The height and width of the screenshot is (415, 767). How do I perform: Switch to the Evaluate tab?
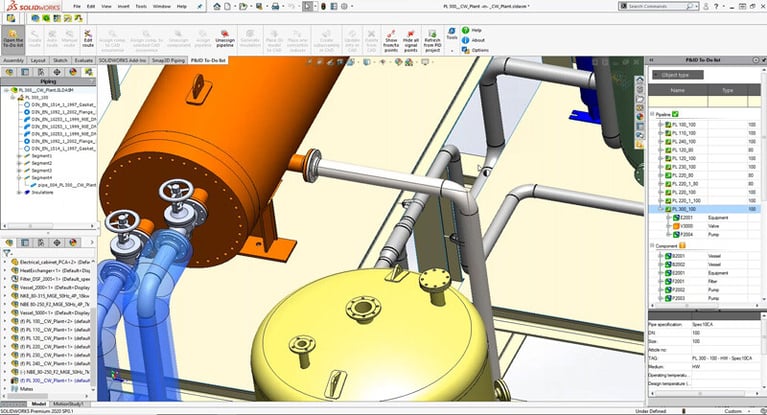point(84,60)
